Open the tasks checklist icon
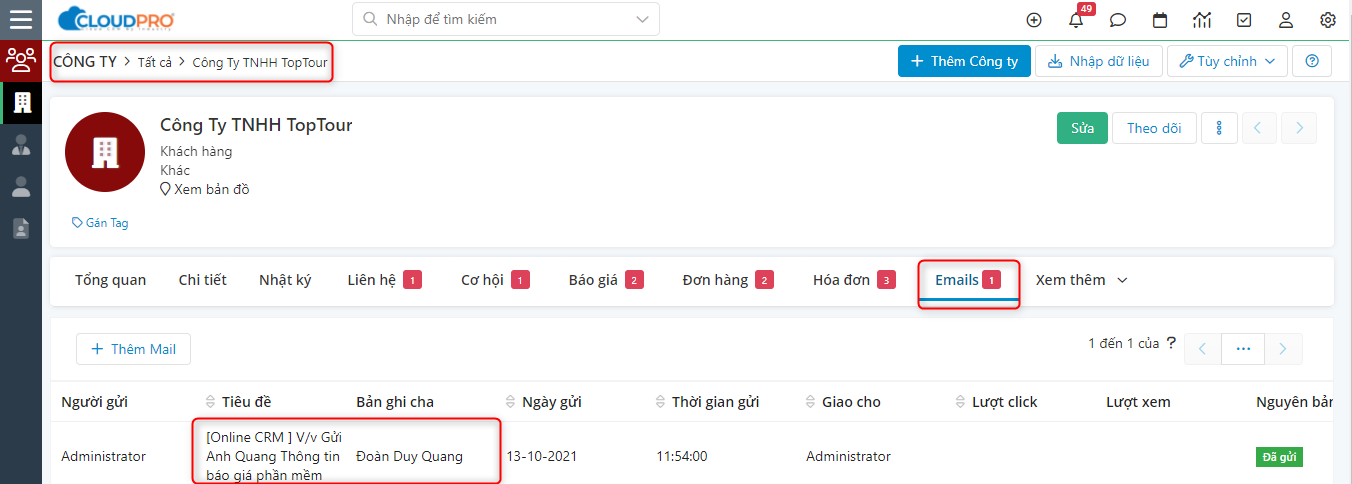1352x484 pixels. 1244,20
